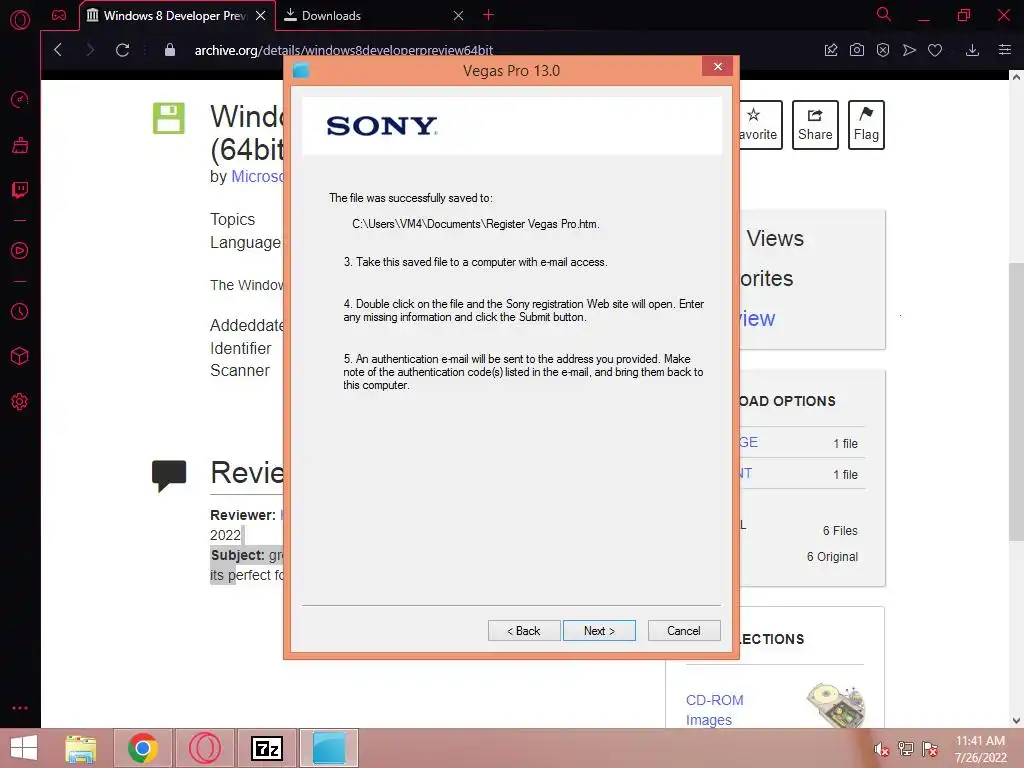
Task: Click the green floppy disk software icon
Action: 168,118
